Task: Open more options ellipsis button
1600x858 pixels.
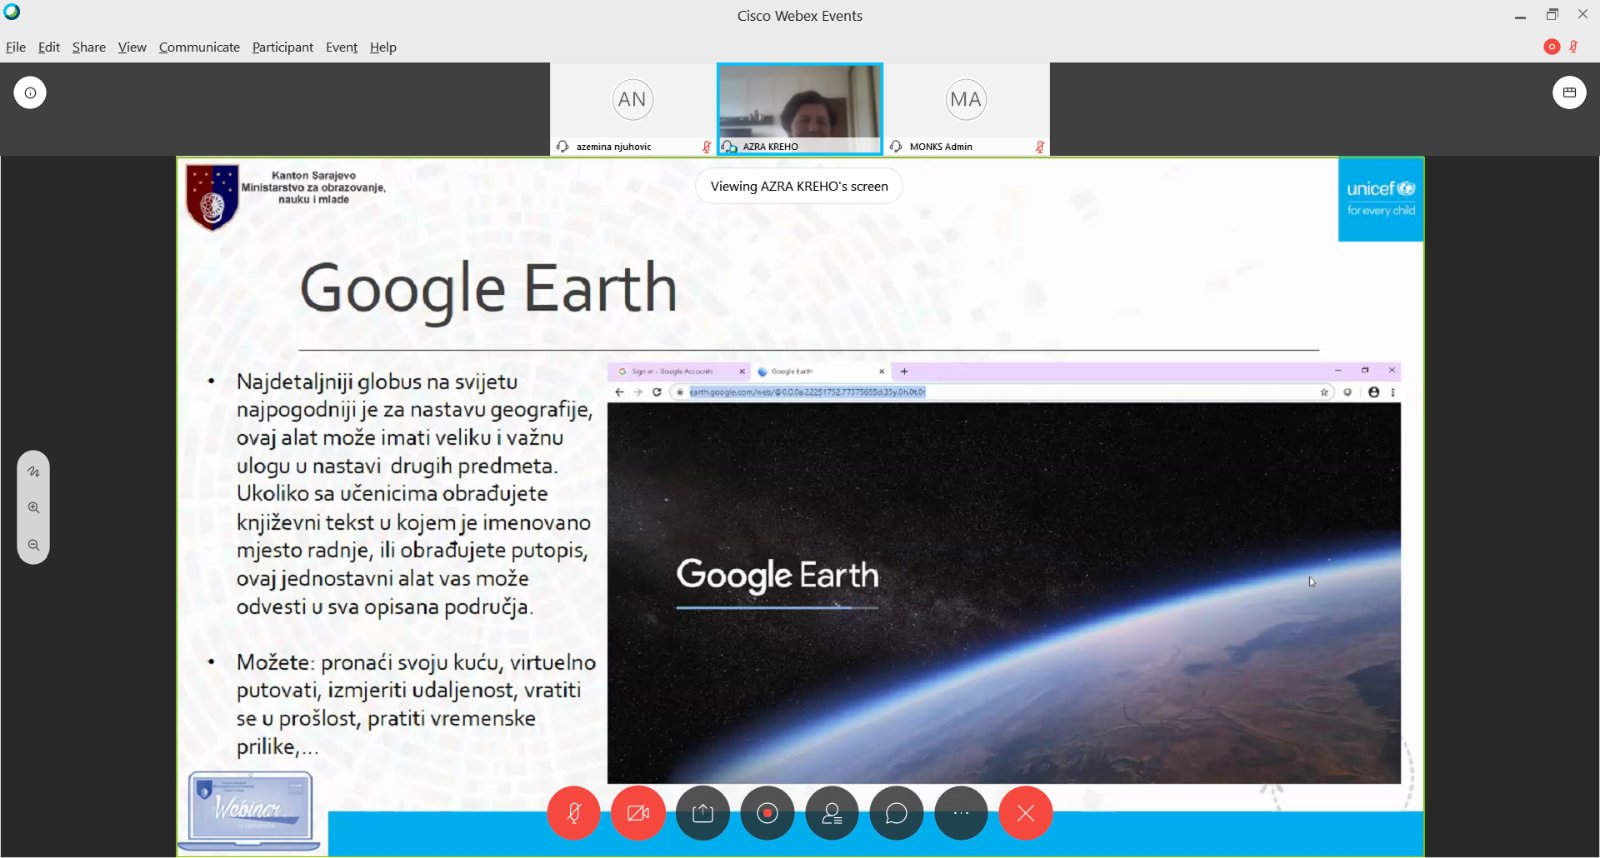Action: (x=961, y=813)
